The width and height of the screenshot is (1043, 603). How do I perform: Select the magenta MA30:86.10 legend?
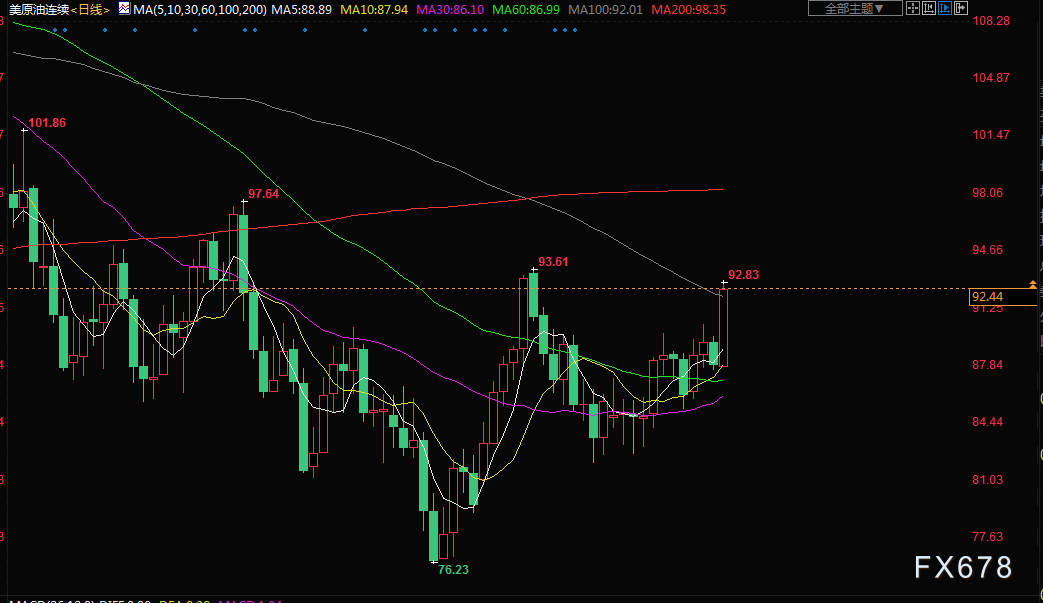pos(450,9)
